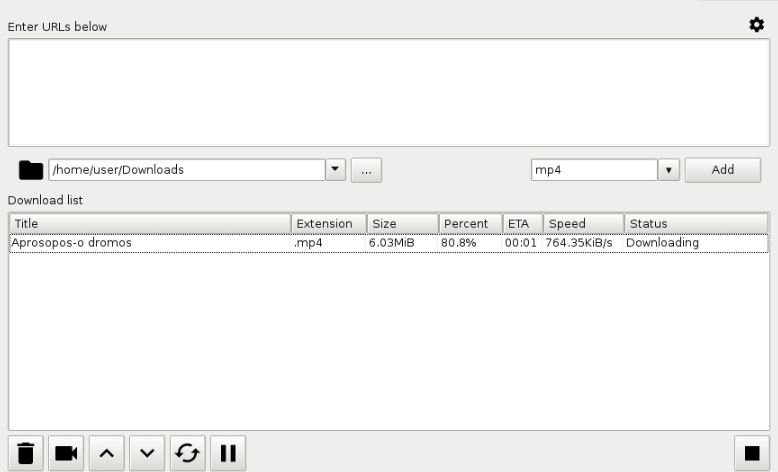Click the black folder icon
This screenshot has width=778, height=472.
(x=31, y=170)
